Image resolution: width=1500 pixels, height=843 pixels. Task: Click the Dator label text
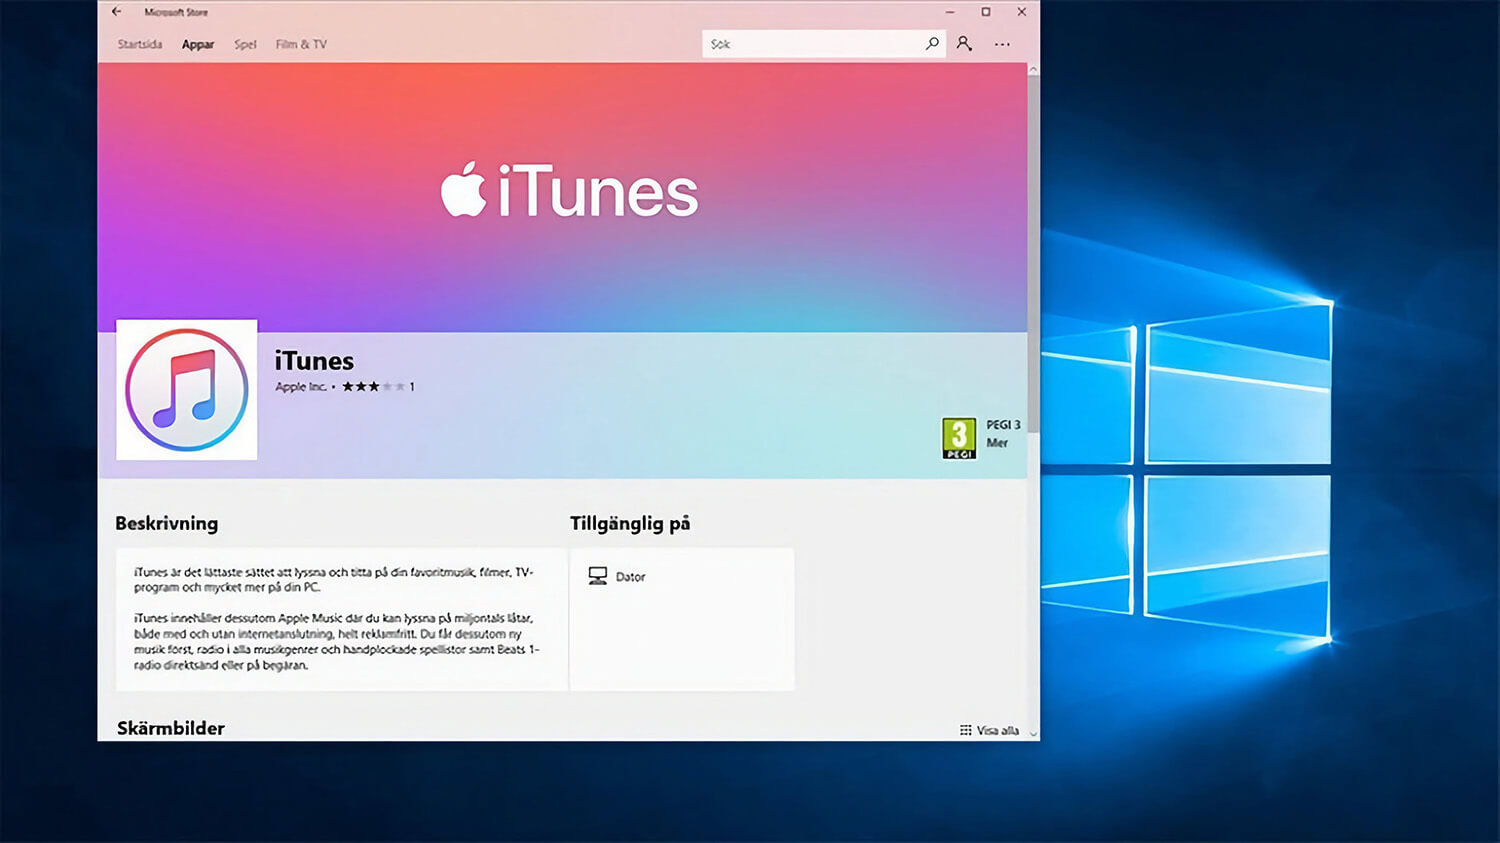coord(630,577)
